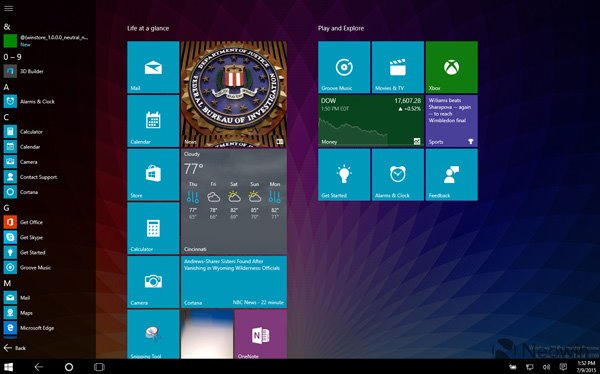Open the Movies & TV tile
This screenshot has width=600, height=374.
coord(398,67)
